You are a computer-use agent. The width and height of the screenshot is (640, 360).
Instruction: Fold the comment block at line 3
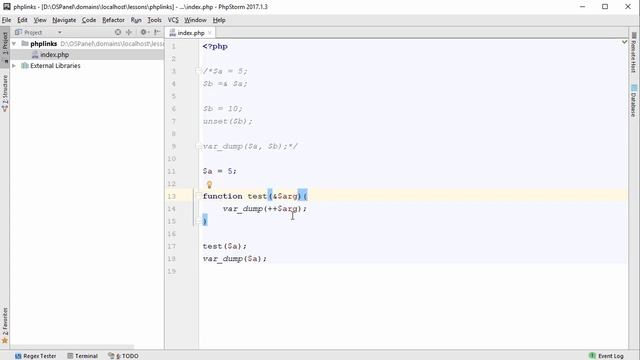click(198, 71)
